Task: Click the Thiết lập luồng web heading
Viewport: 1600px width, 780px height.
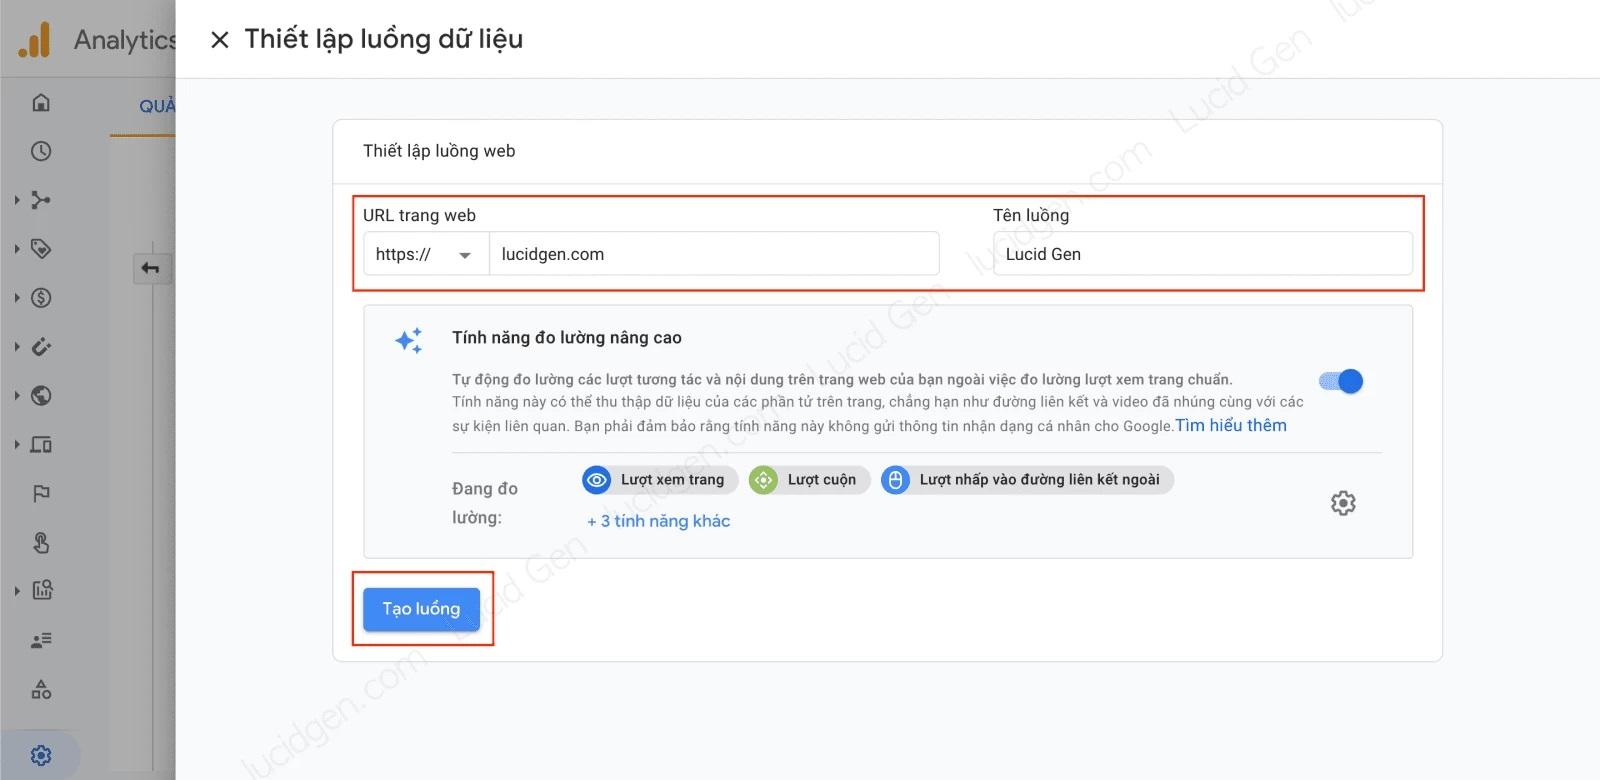Action: [439, 151]
